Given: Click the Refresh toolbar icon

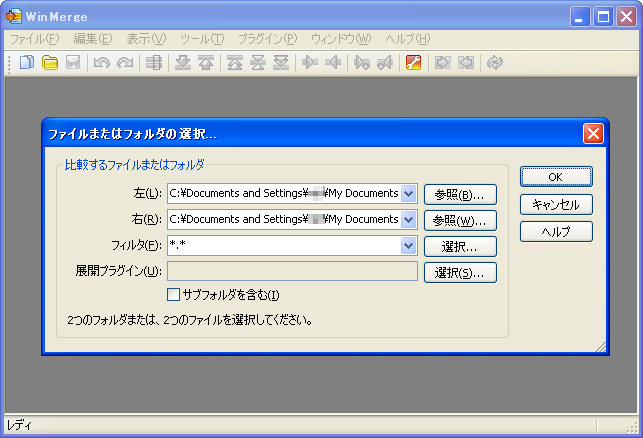Looking at the screenshot, I should point(495,63).
